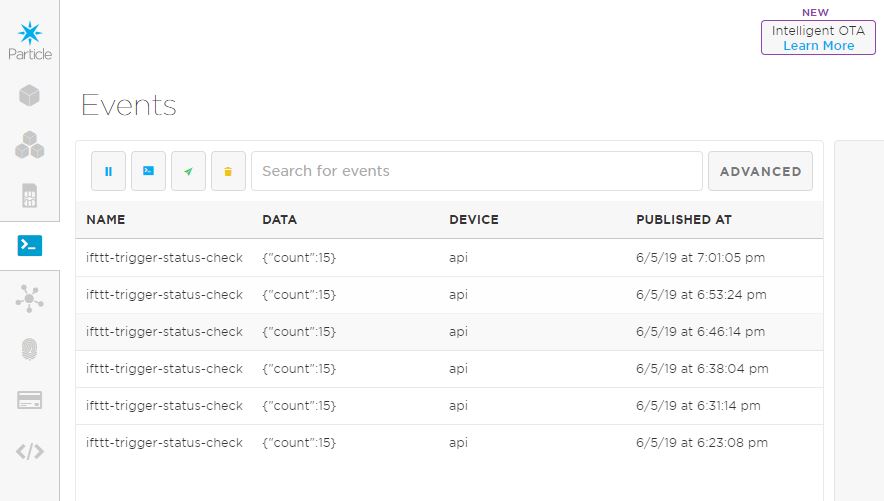The height and width of the screenshot is (501, 884).
Task: Open the Devices page cube icon
Action: point(29,96)
